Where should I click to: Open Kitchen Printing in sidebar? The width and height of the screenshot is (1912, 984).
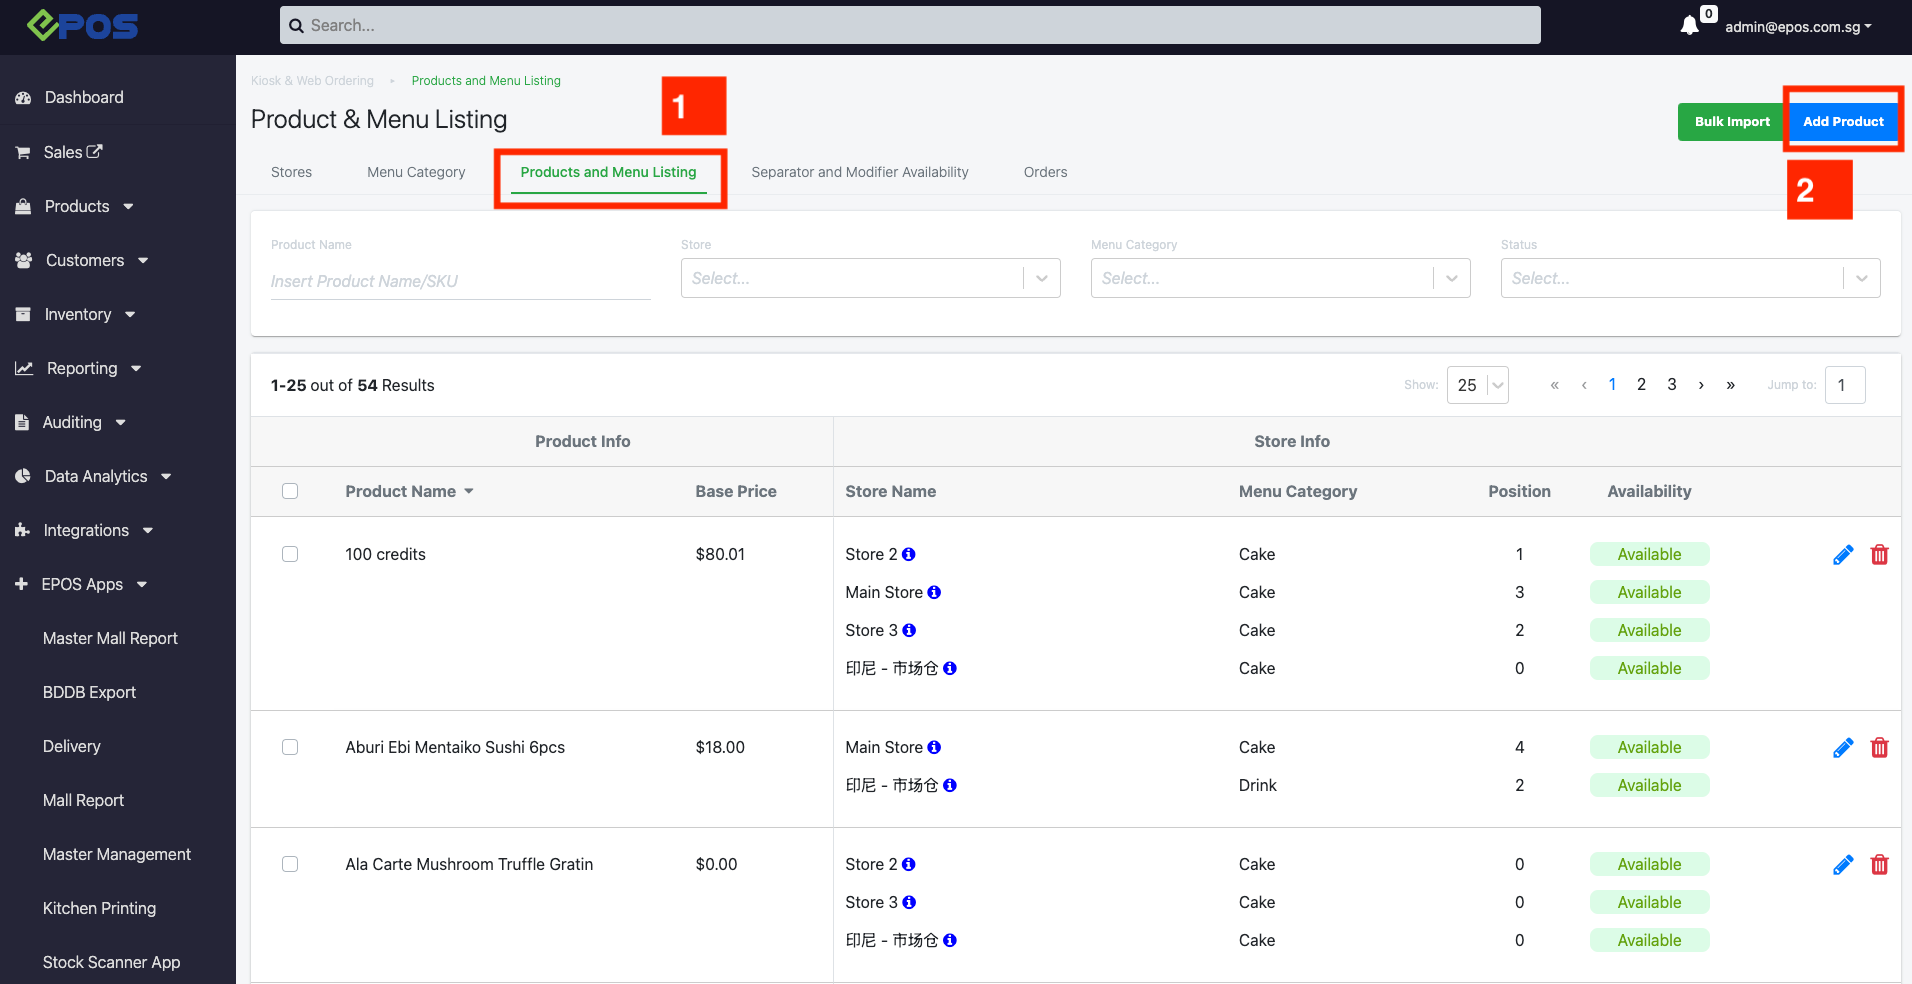click(99, 908)
